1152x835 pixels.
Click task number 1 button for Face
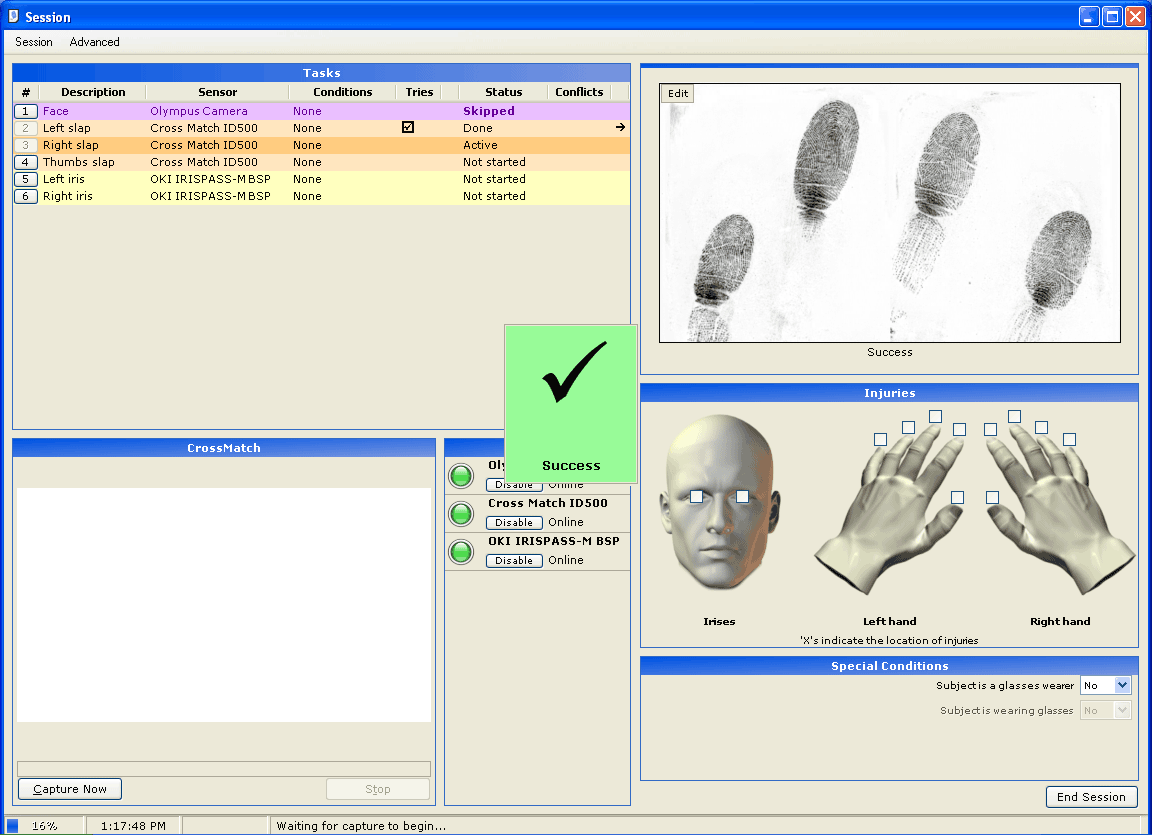[26, 111]
